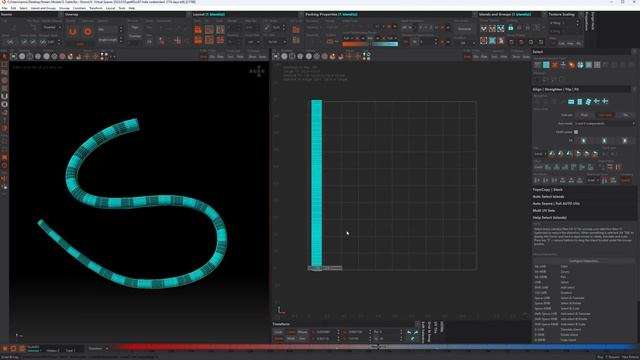Click the orange gradient bar in Packing Properties
The image size is (640, 360).
[x=356, y=44]
